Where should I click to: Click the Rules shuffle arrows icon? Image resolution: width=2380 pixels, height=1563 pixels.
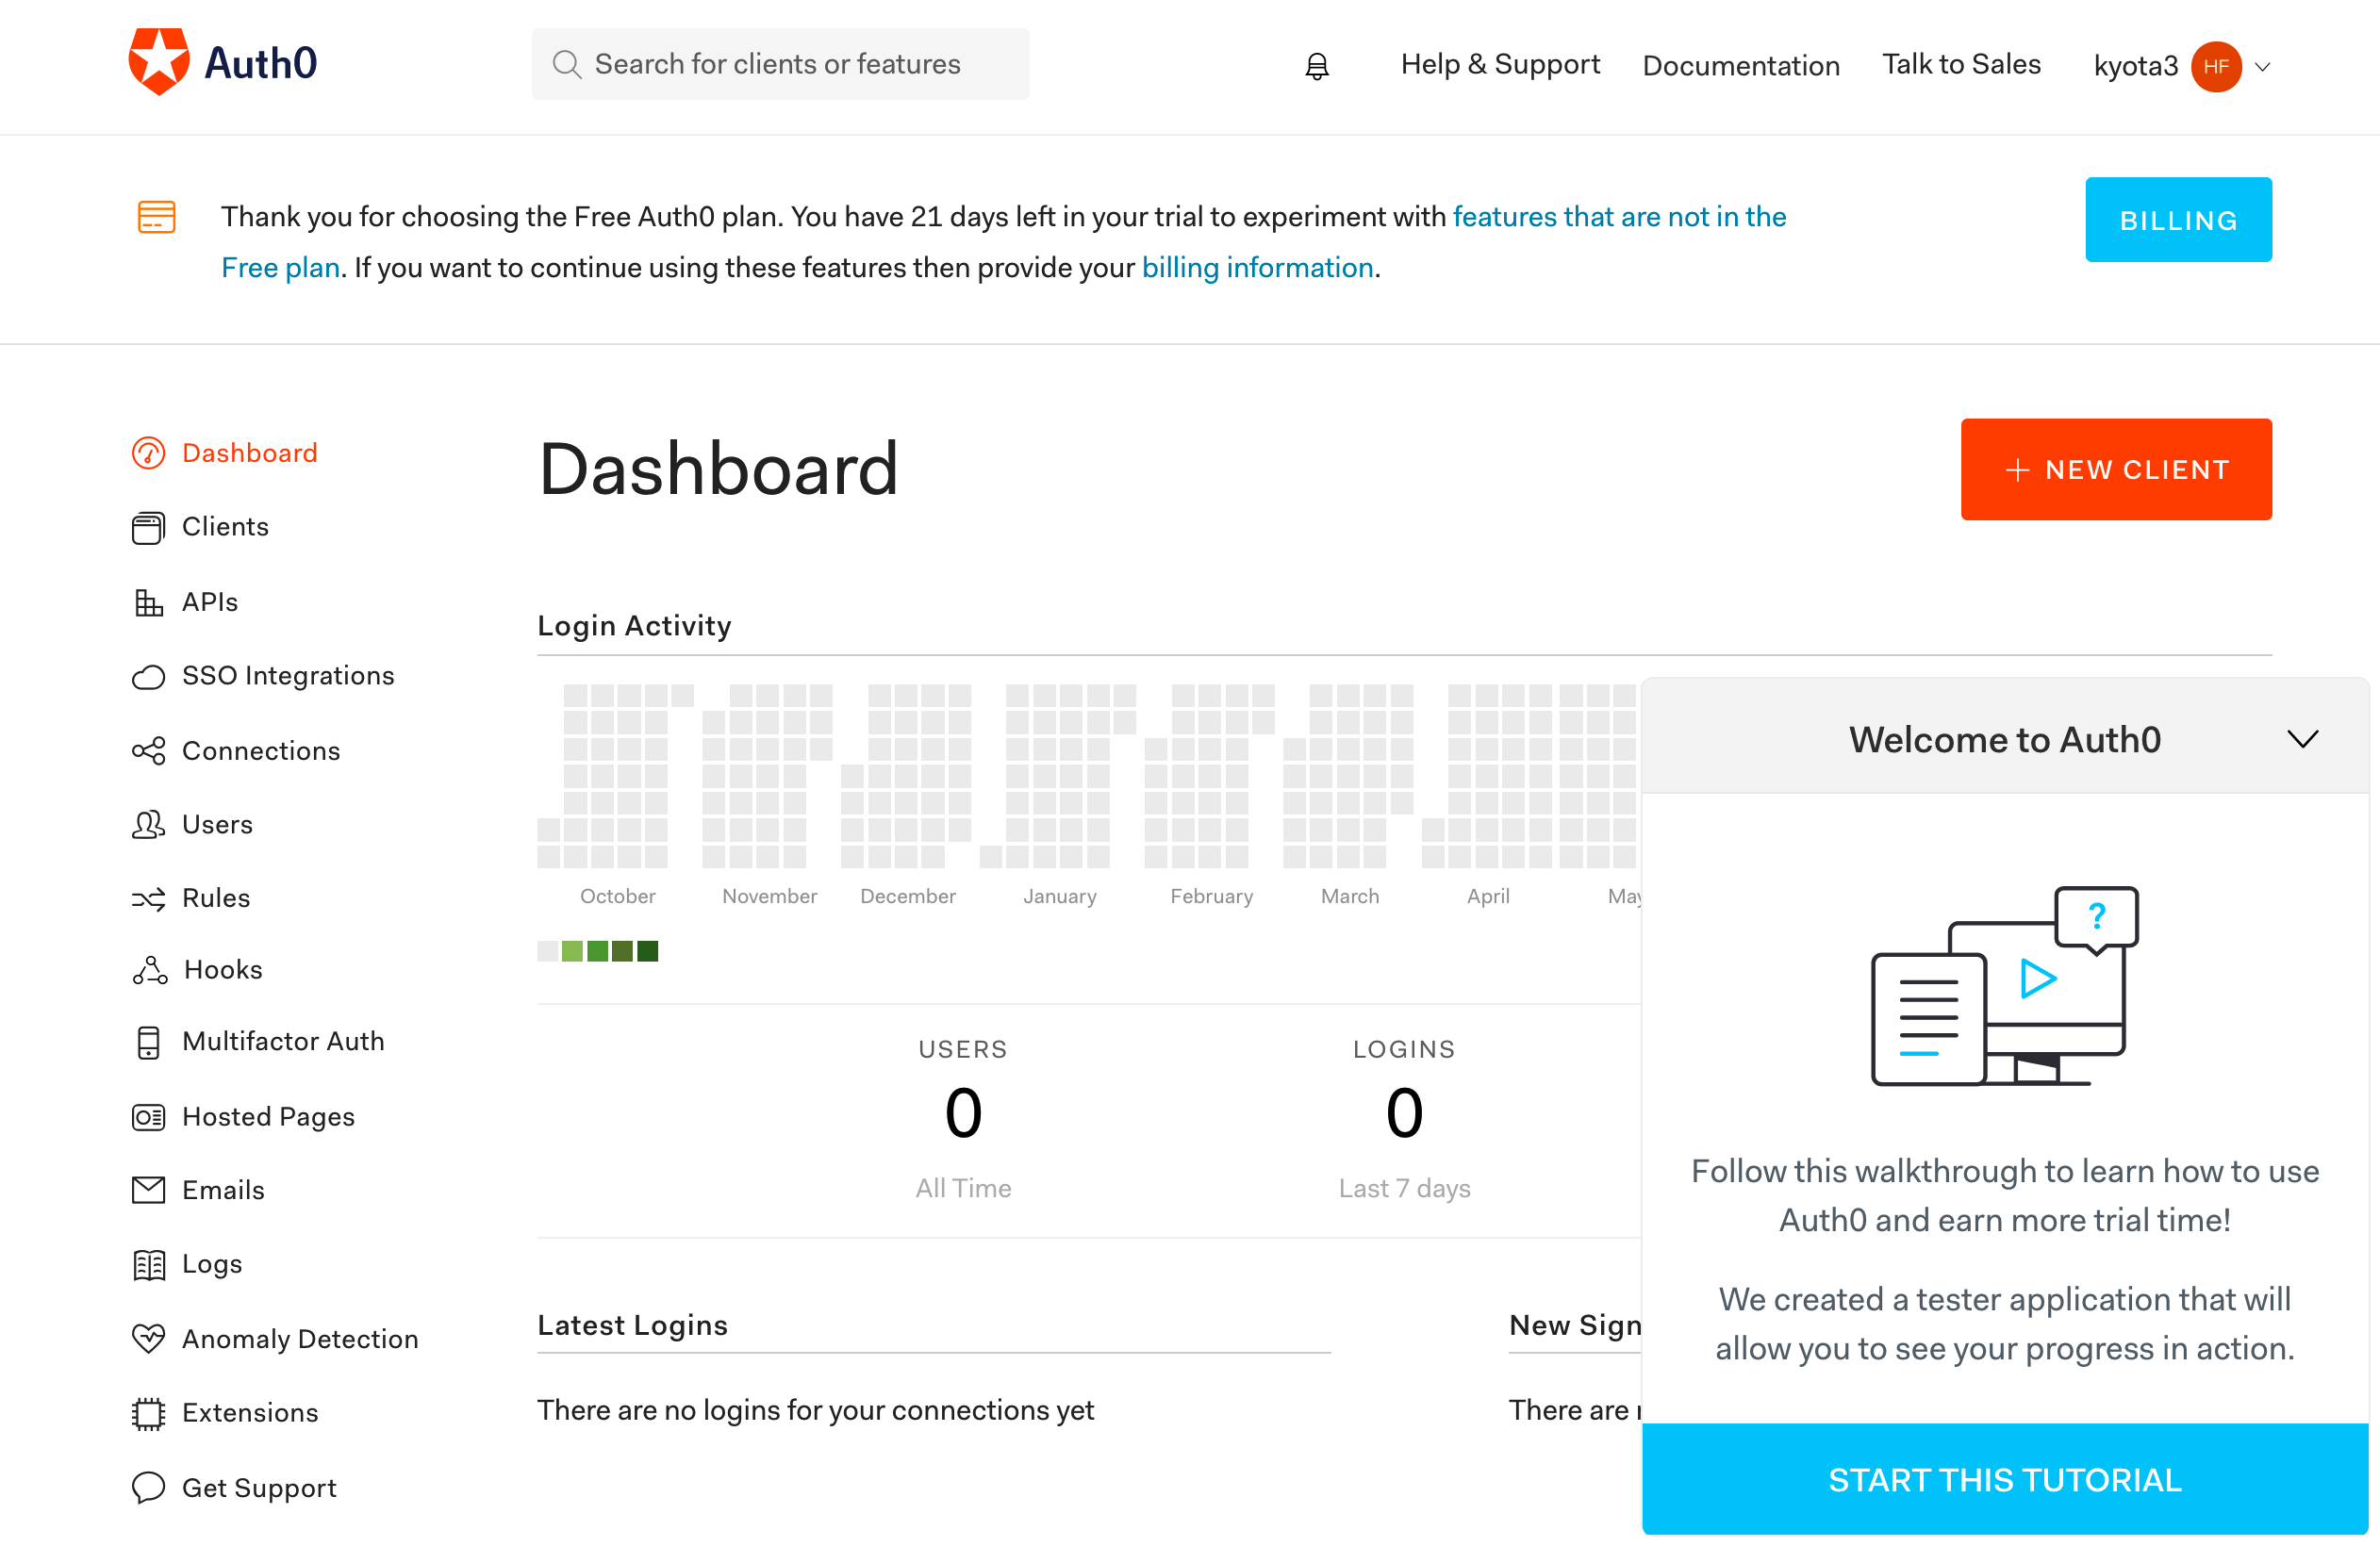point(149,899)
